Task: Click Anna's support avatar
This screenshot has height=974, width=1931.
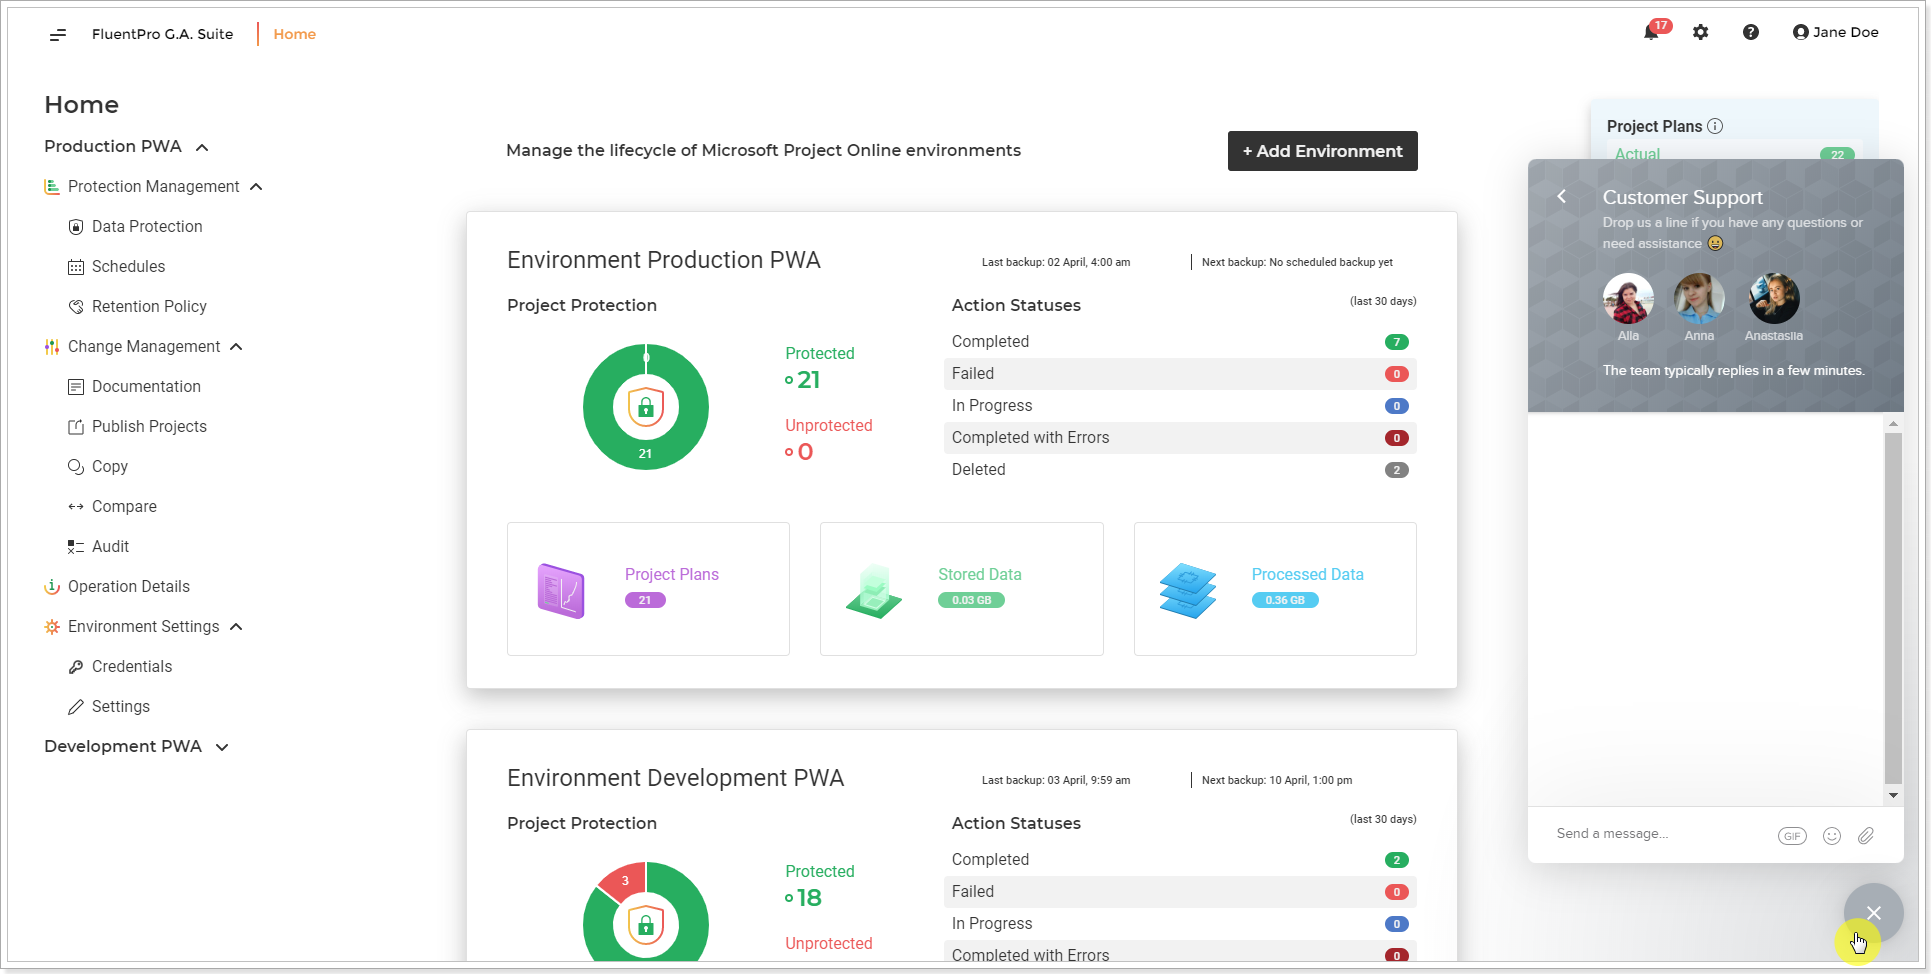Action: point(1699,299)
